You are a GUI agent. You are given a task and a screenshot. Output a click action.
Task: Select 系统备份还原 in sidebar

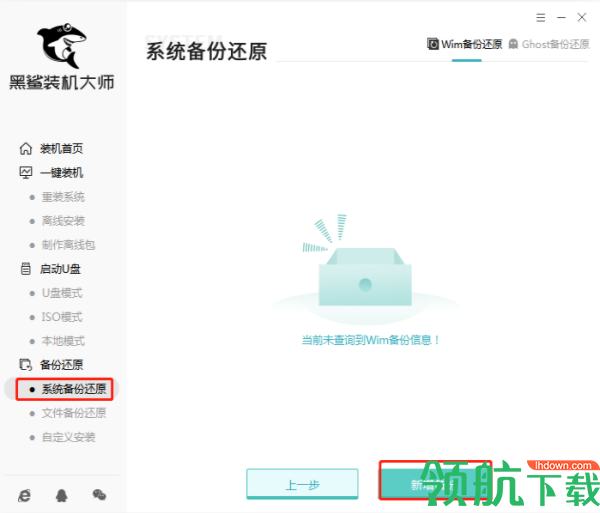(x=64, y=389)
